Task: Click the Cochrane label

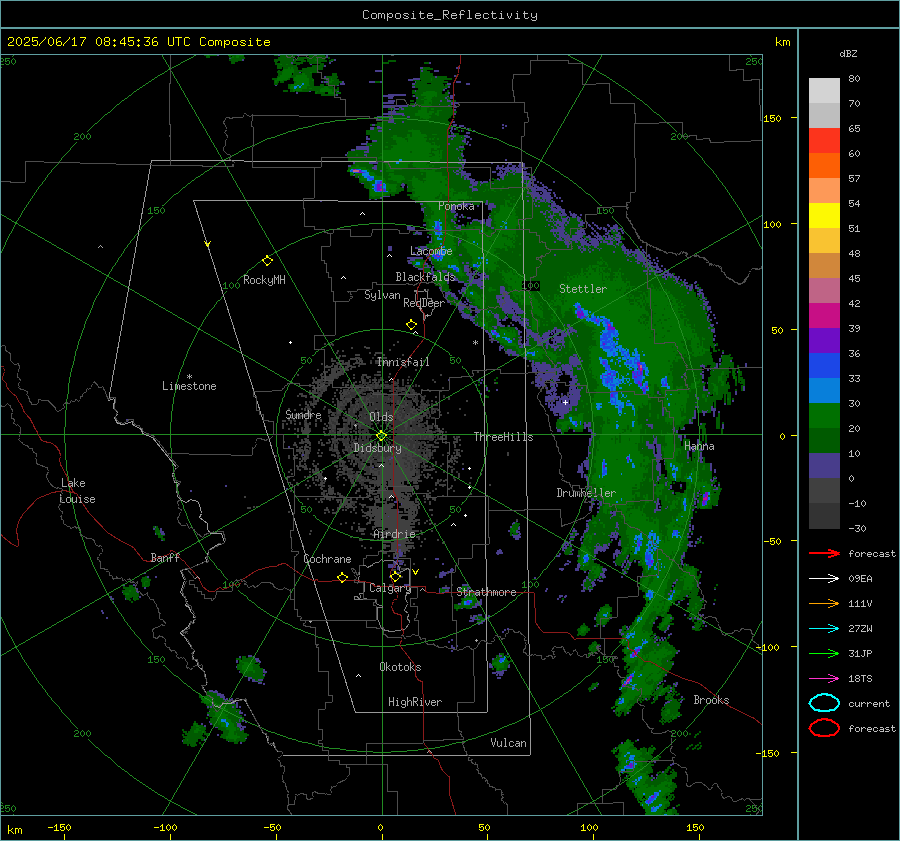Action: pos(327,559)
